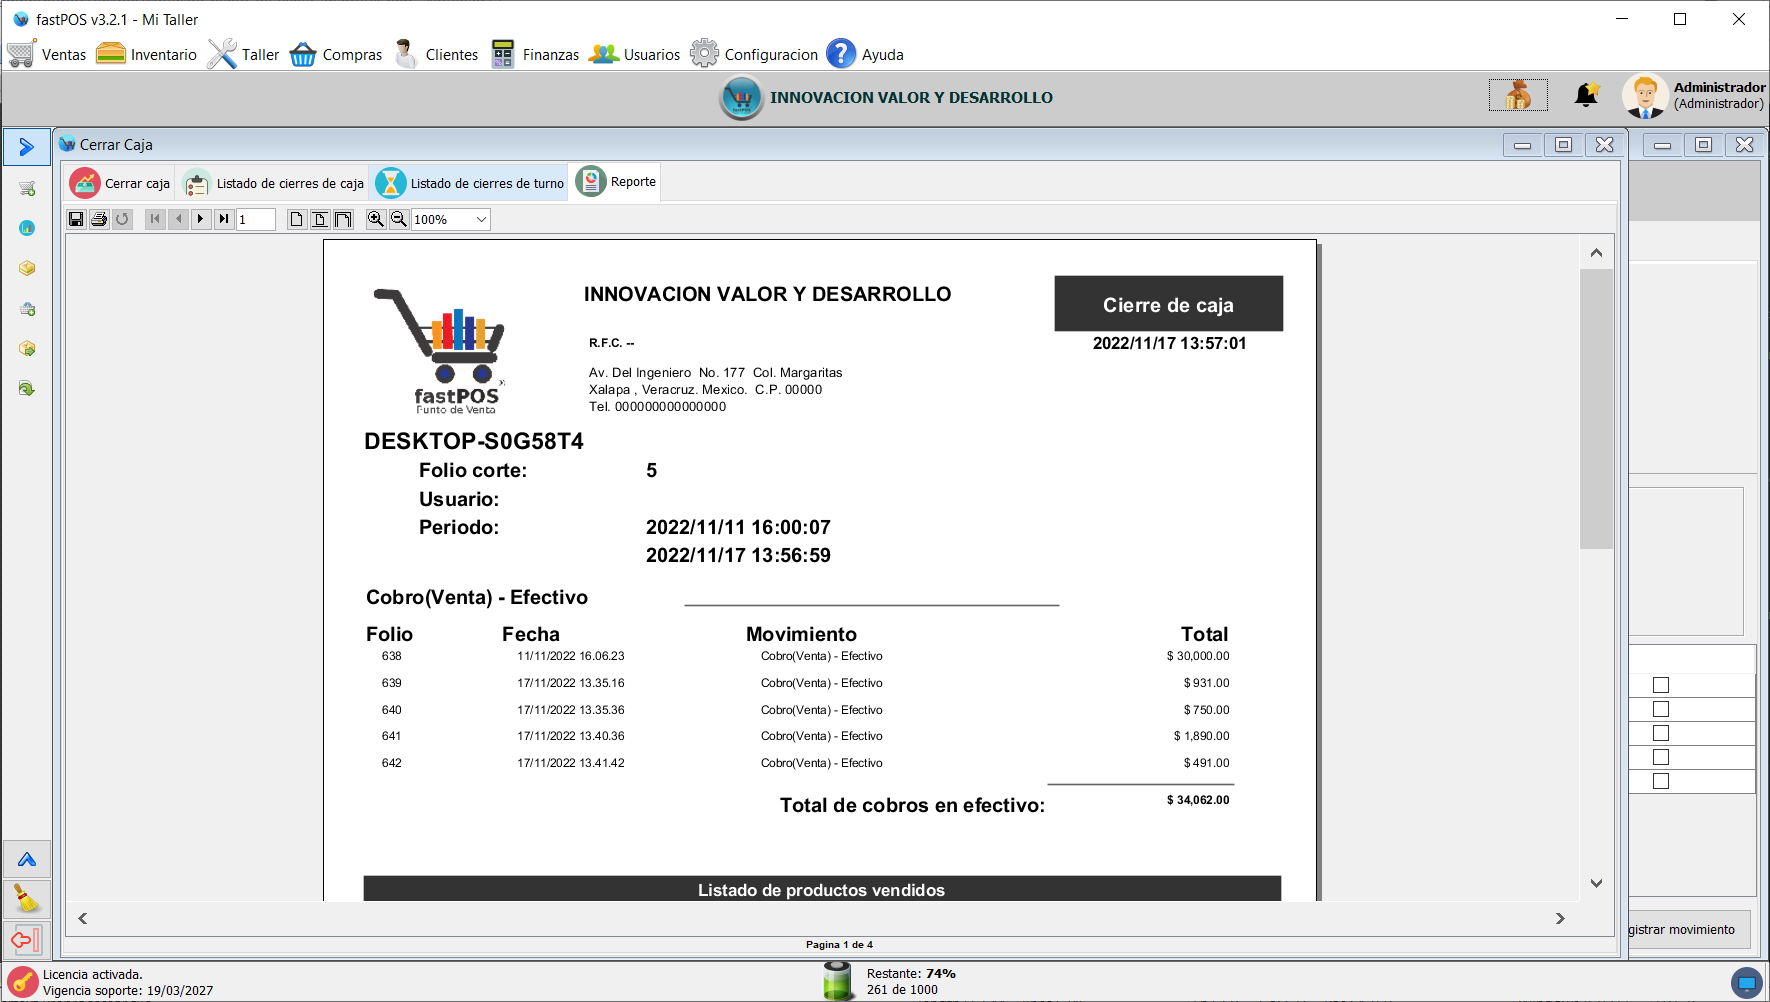Open the 100% zoom level dropdown

481,219
